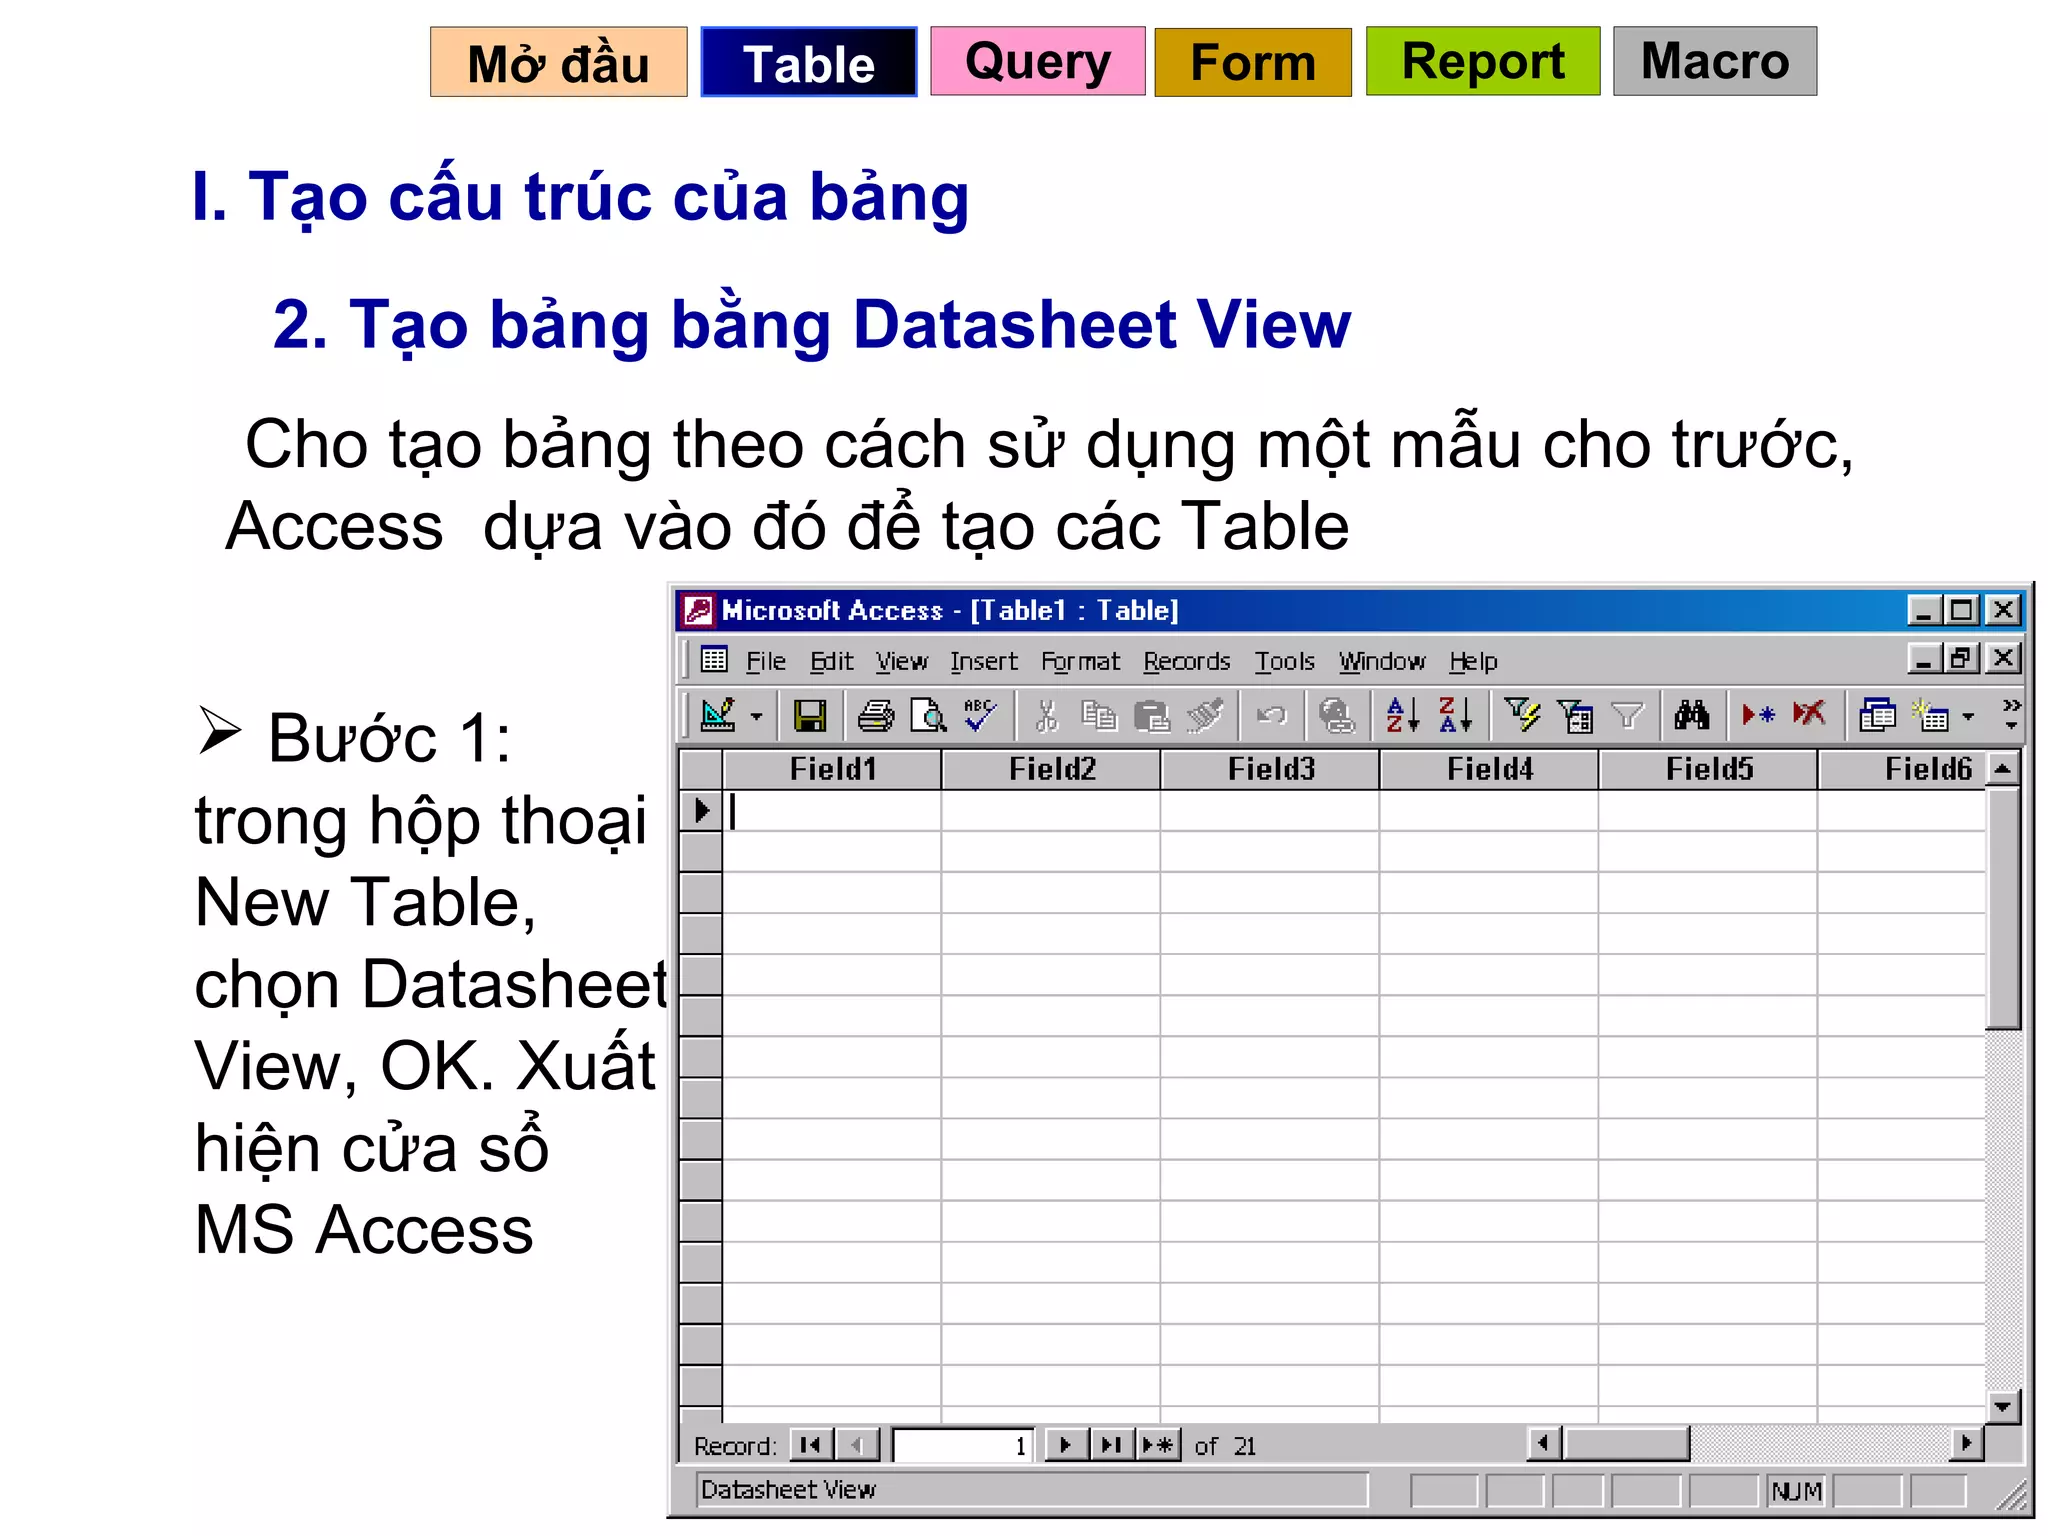The width and height of the screenshot is (2048, 1536).
Task: Select the Field5 column header
Action: tap(1708, 769)
